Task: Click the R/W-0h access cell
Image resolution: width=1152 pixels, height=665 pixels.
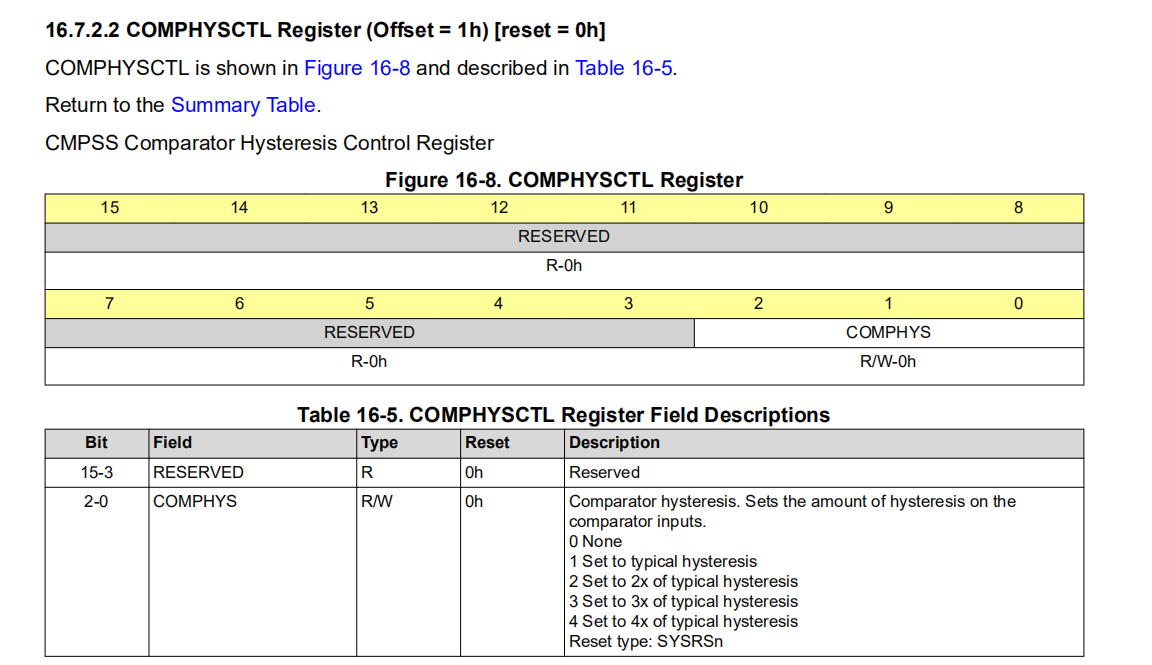Action: 888,361
